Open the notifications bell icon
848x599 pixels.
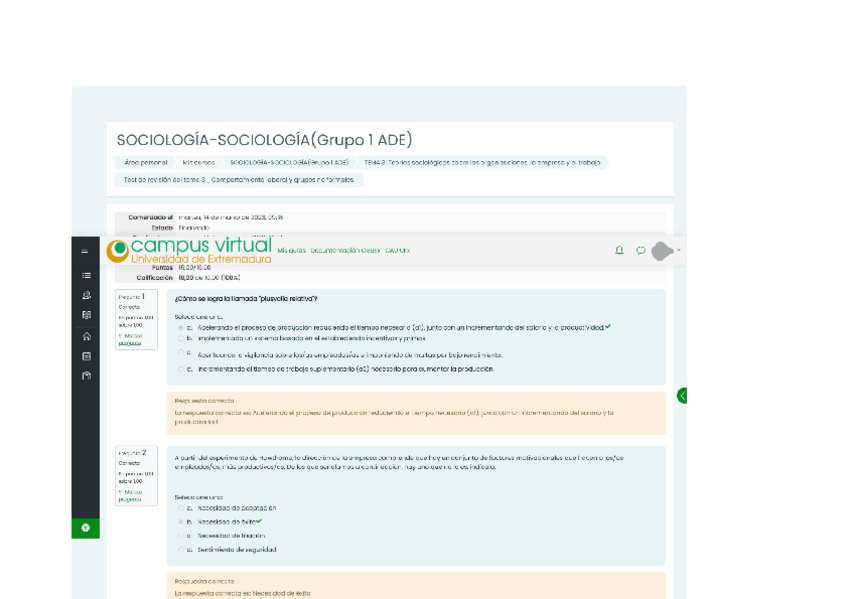619,250
